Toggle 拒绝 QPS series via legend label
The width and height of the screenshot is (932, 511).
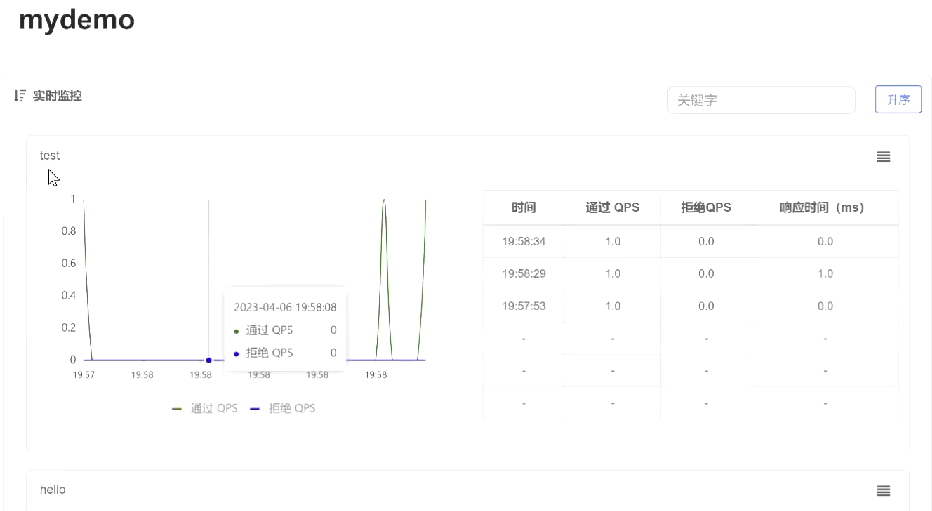[291, 409]
